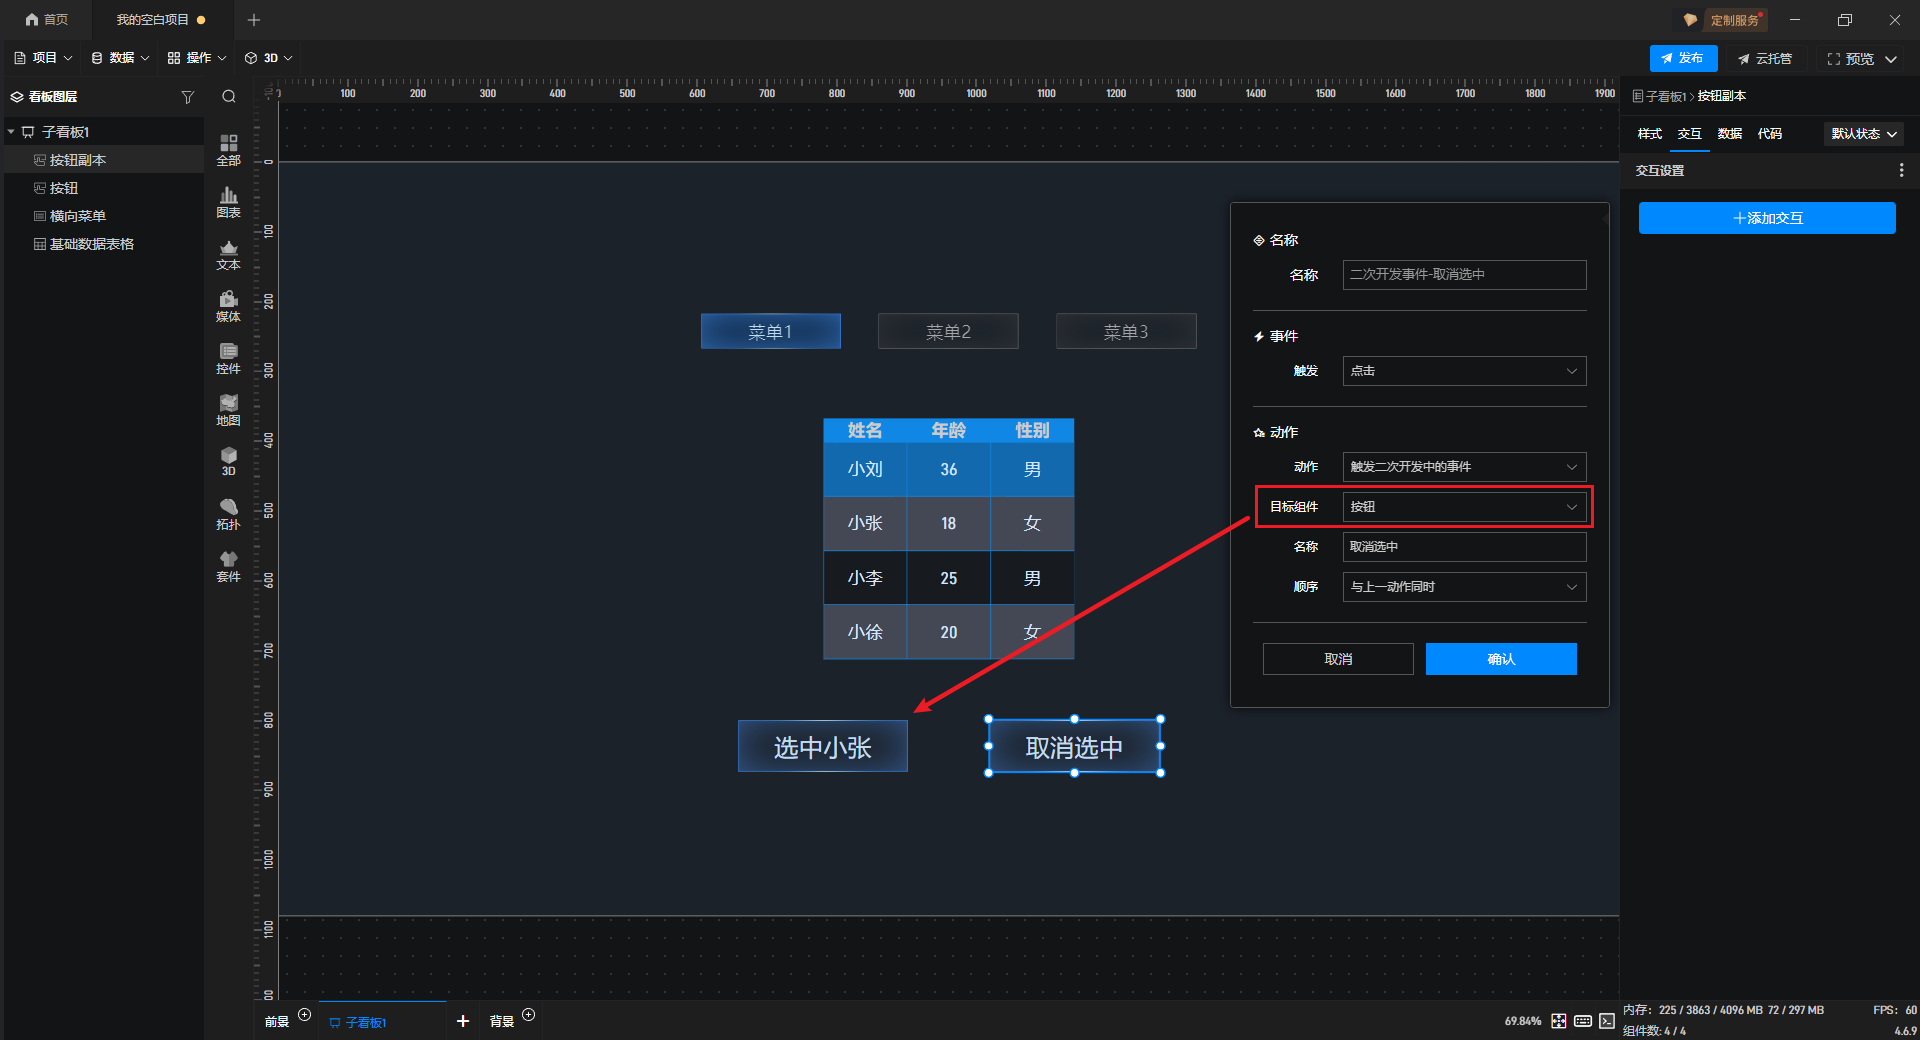The width and height of the screenshot is (1920, 1040).
Task: Open the 媒体 (media) component category
Action: 228,306
